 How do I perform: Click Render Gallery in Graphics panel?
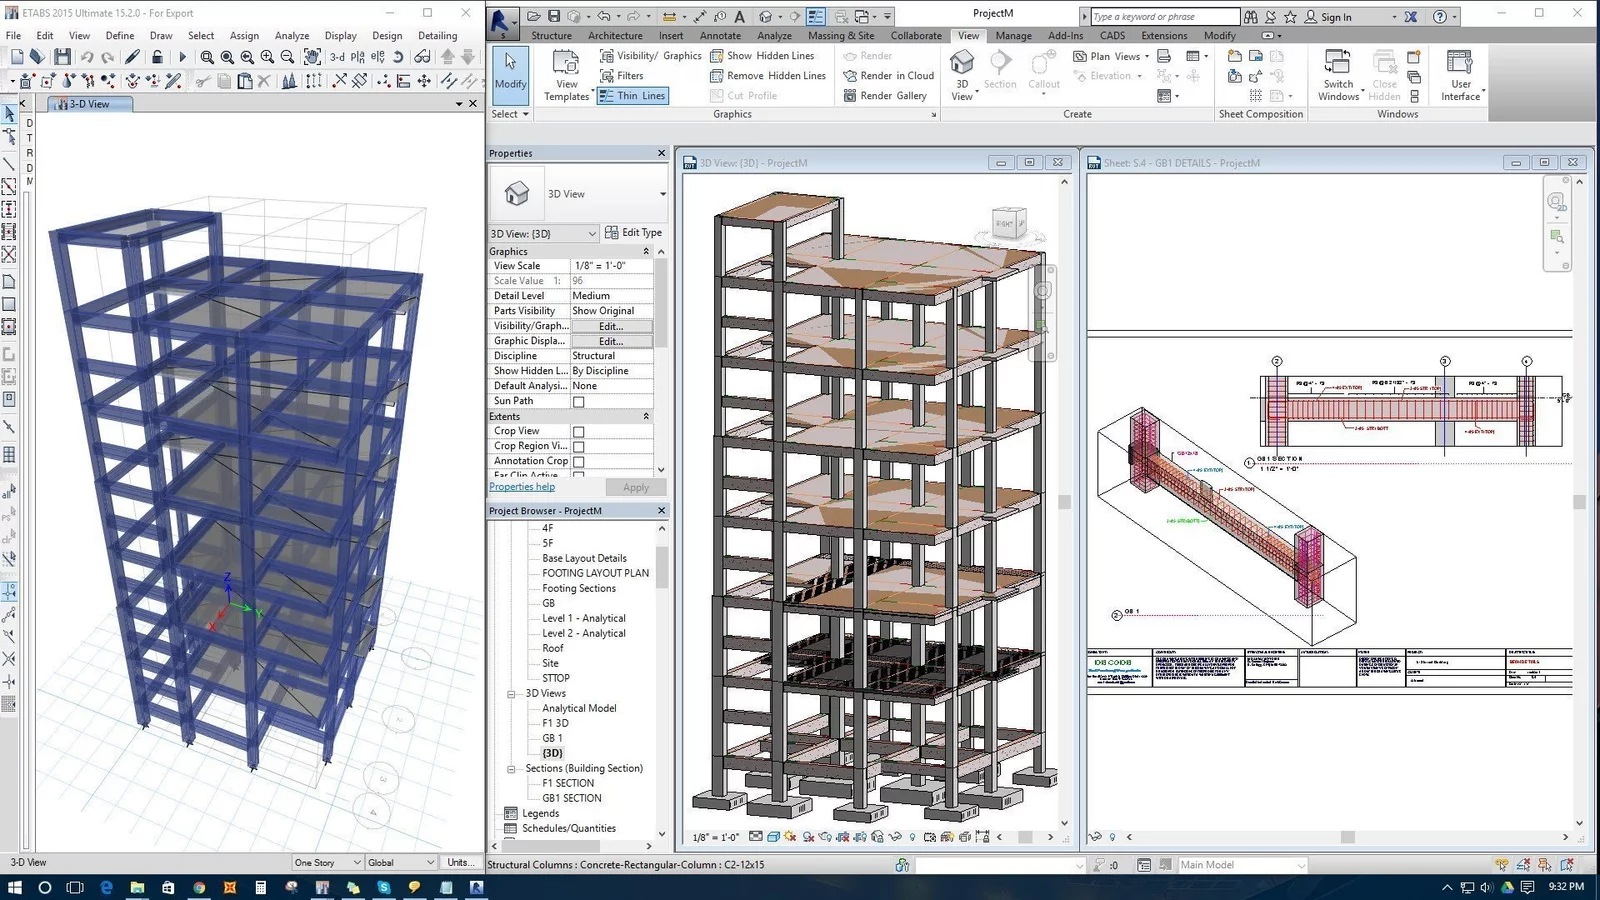coord(885,96)
